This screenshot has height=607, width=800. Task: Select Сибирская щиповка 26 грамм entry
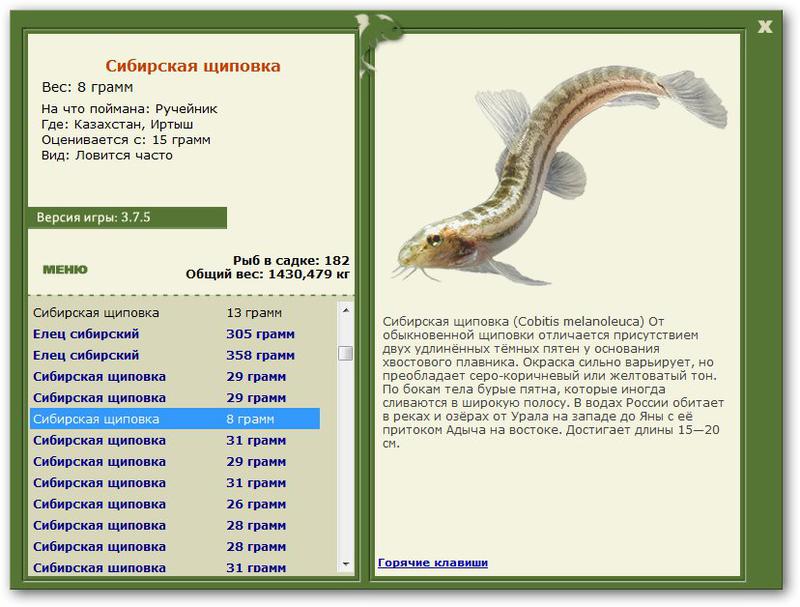pos(175,504)
